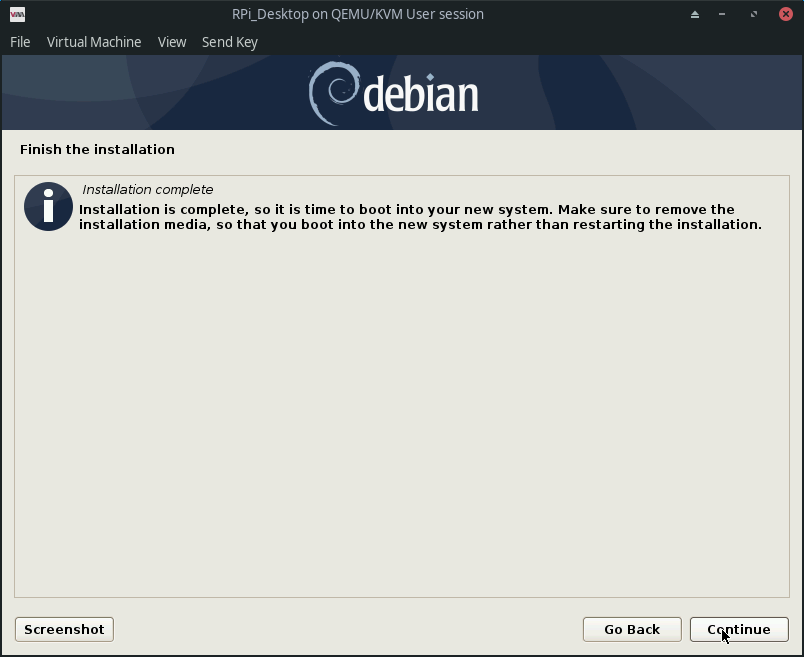The height and width of the screenshot is (657, 804).
Task: Open the Send Key menu
Action: 230,42
